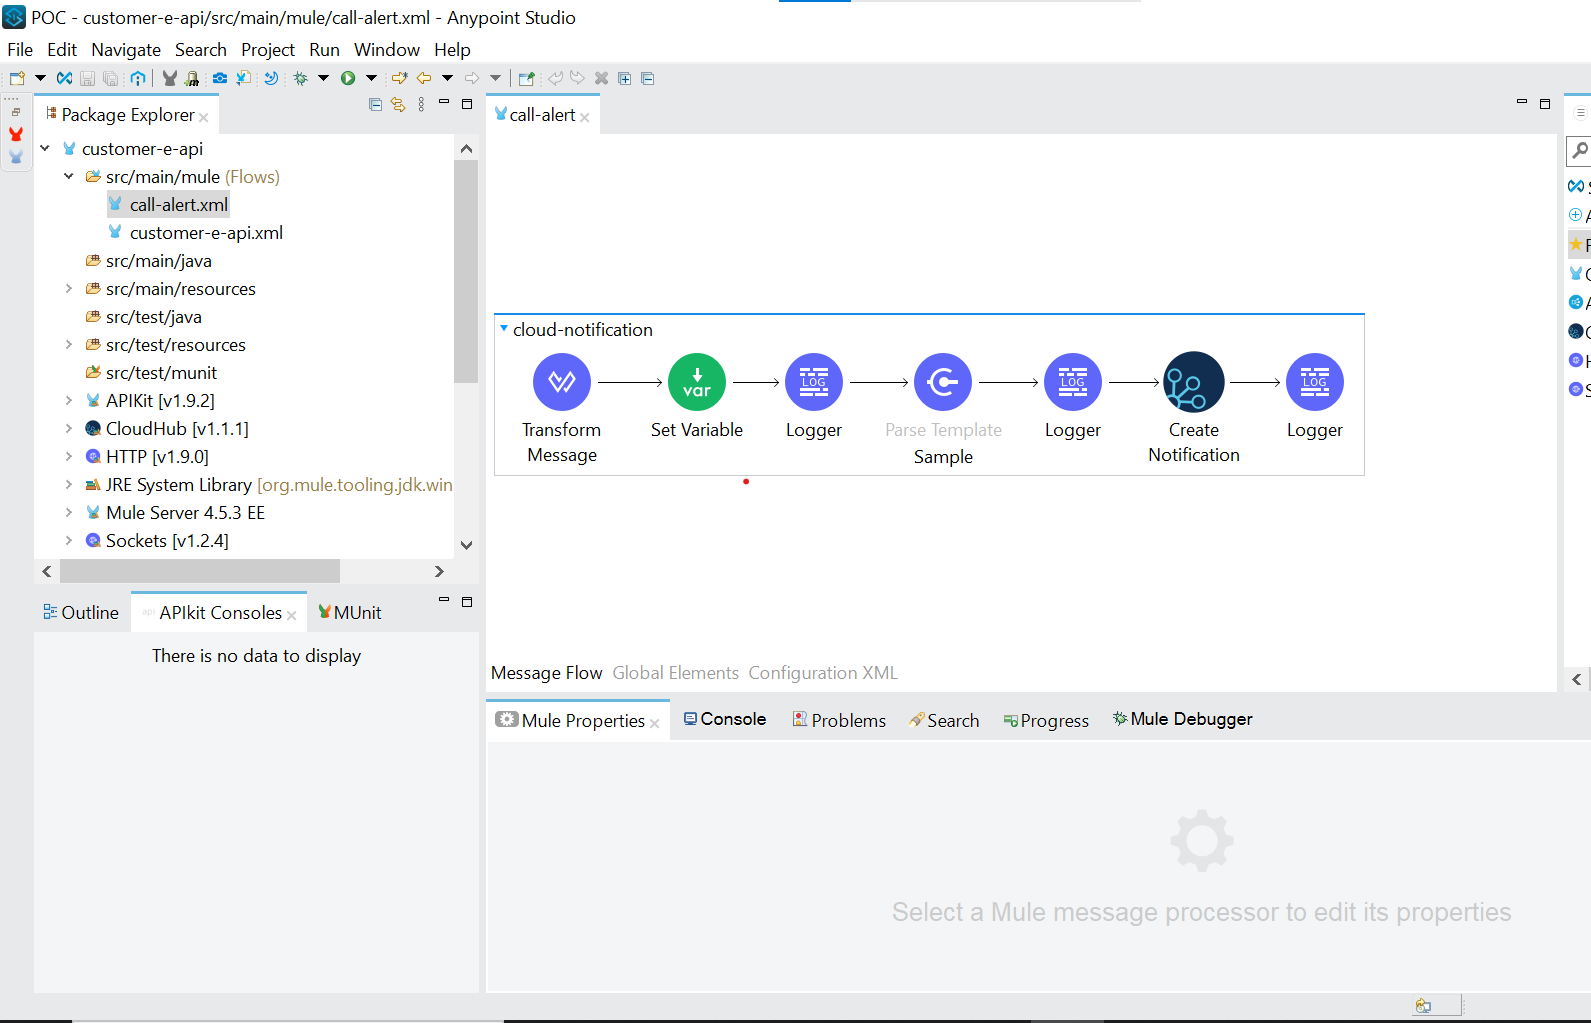Open the Outline tab
Screen dimensions: 1591x1023
[81, 612]
